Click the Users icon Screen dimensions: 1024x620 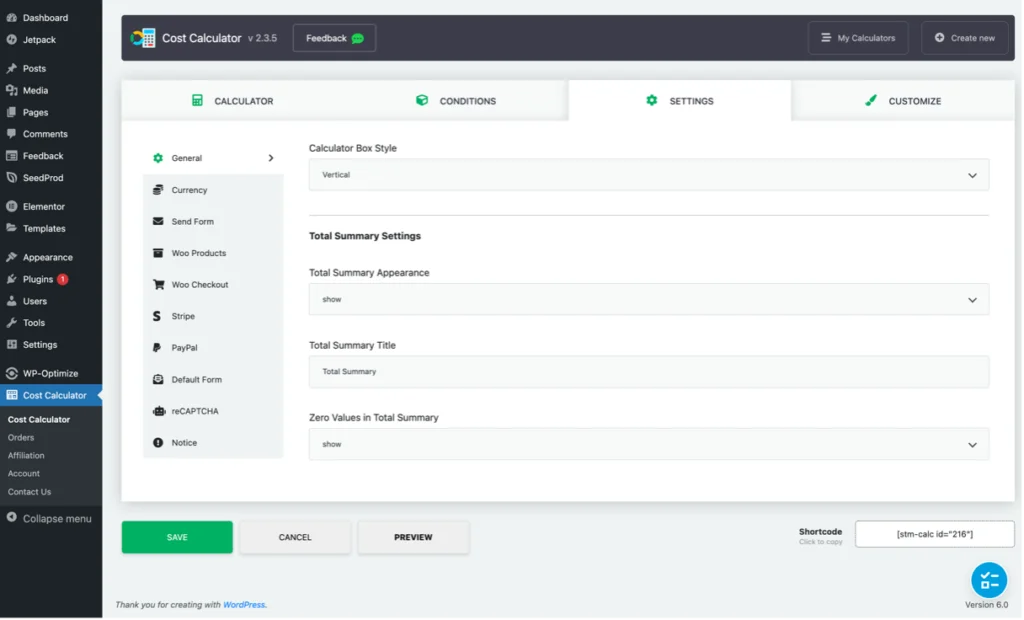coord(12,301)
